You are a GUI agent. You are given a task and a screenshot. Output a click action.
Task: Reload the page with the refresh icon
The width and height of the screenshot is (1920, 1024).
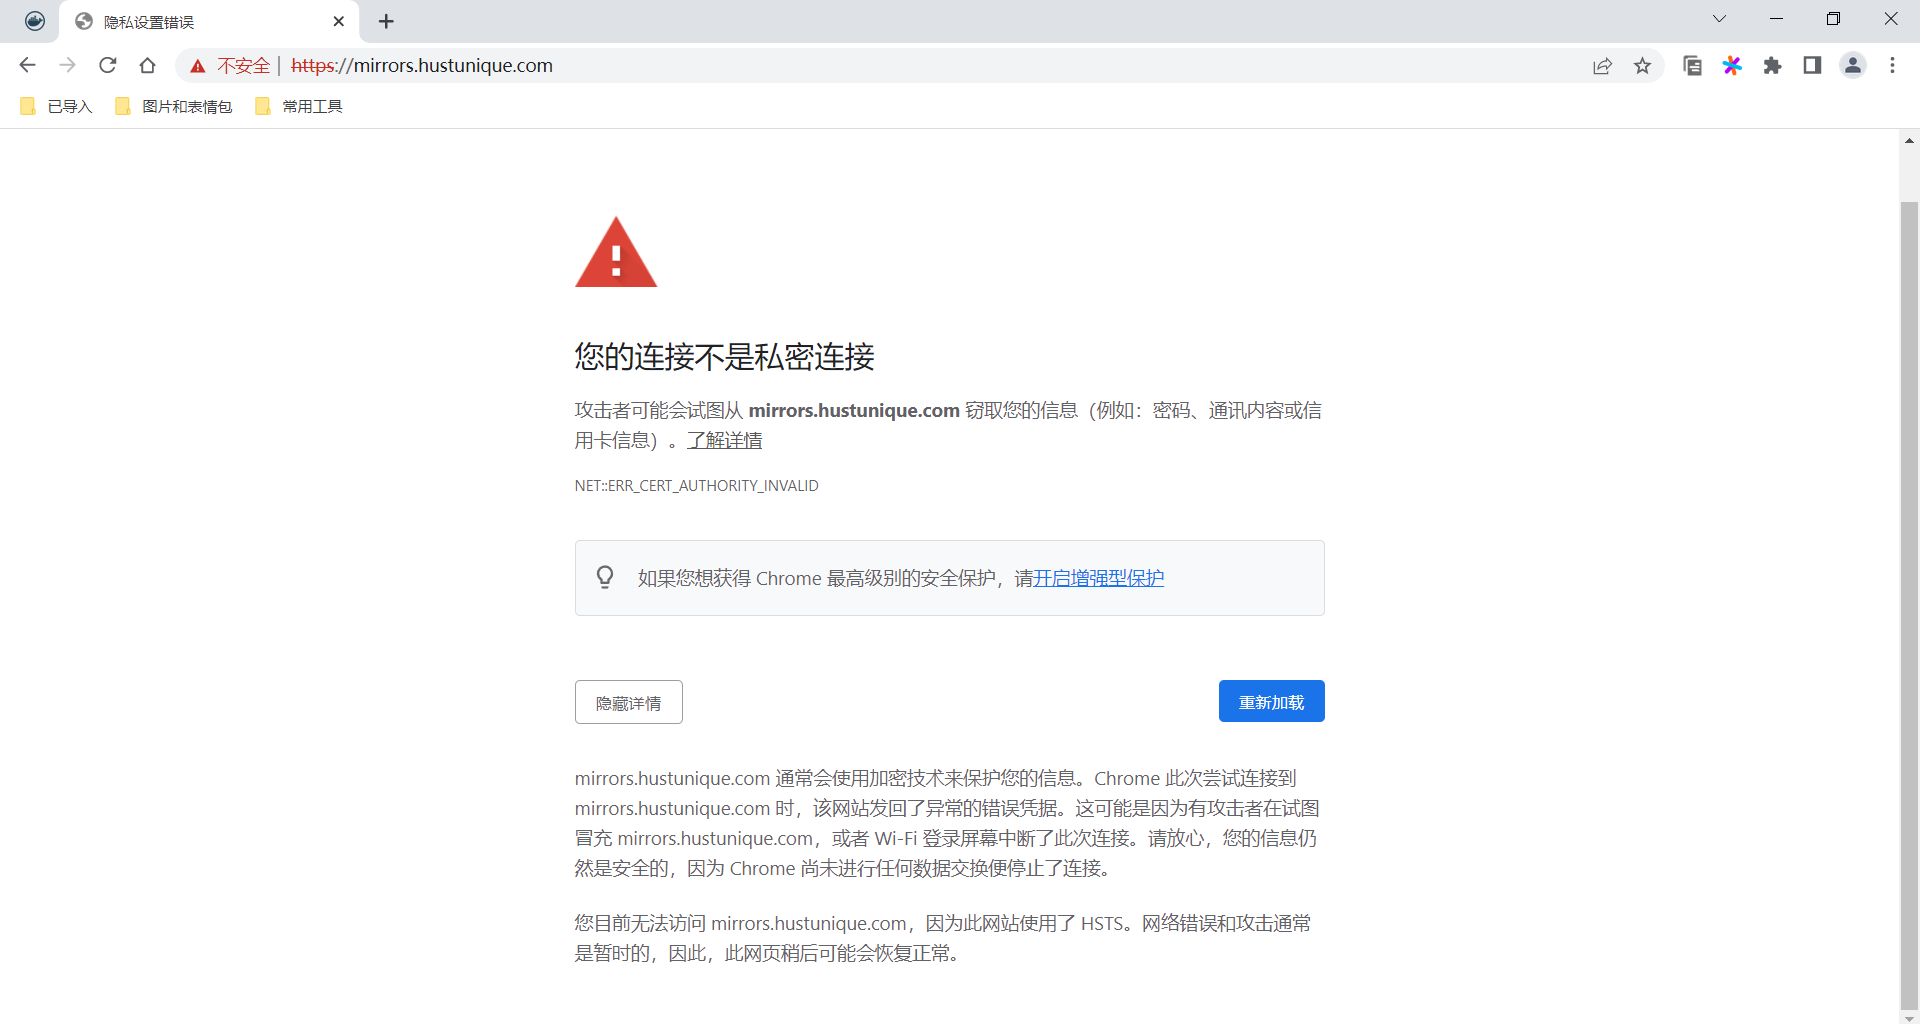pos(108,65)
